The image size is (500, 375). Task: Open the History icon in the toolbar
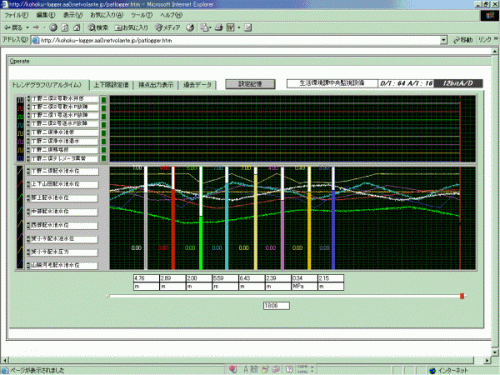190,28
